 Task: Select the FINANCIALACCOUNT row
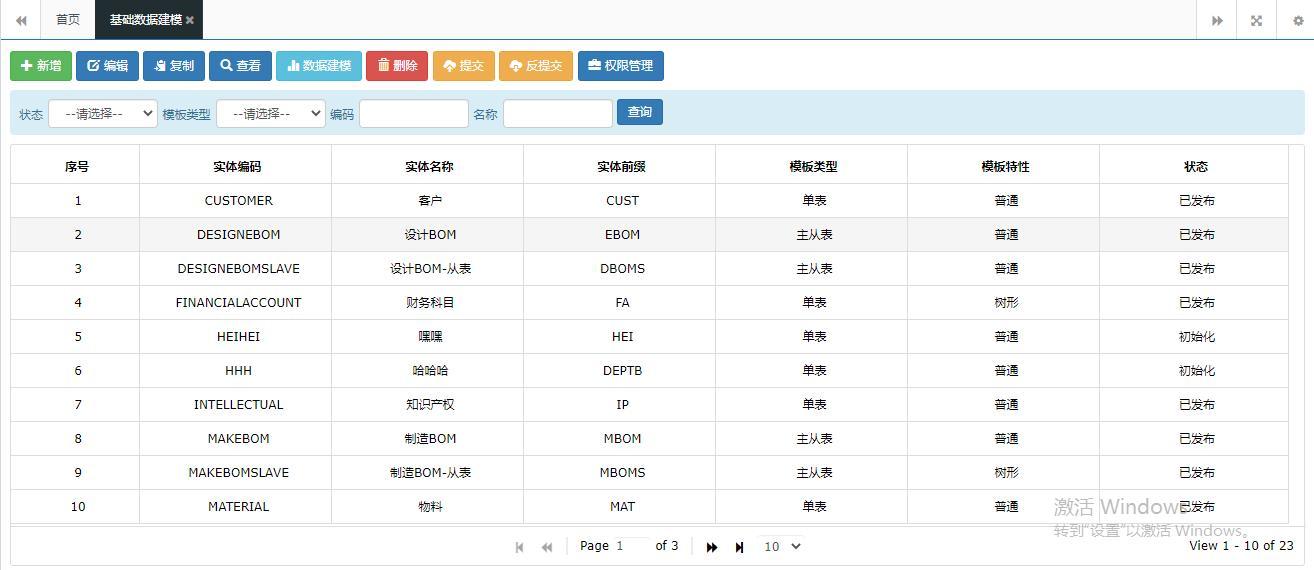[650, 303]
